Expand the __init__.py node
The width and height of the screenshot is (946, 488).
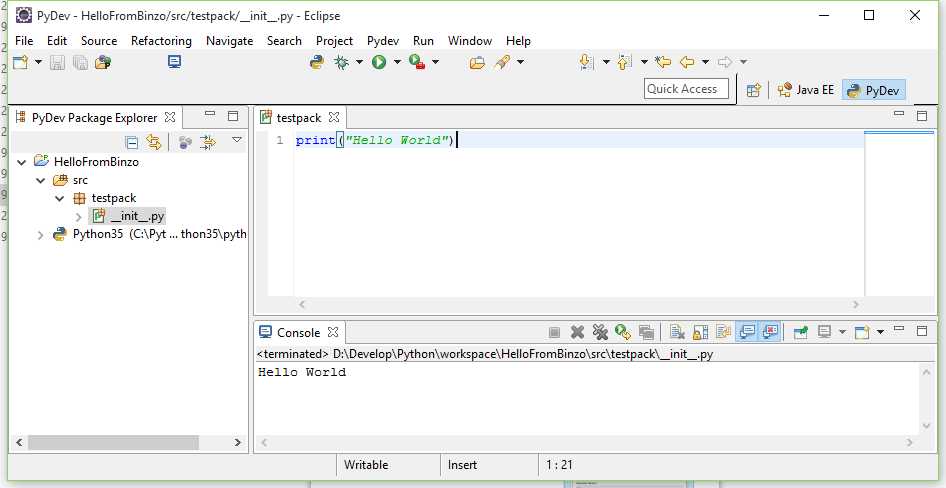(x=78, y=217)
